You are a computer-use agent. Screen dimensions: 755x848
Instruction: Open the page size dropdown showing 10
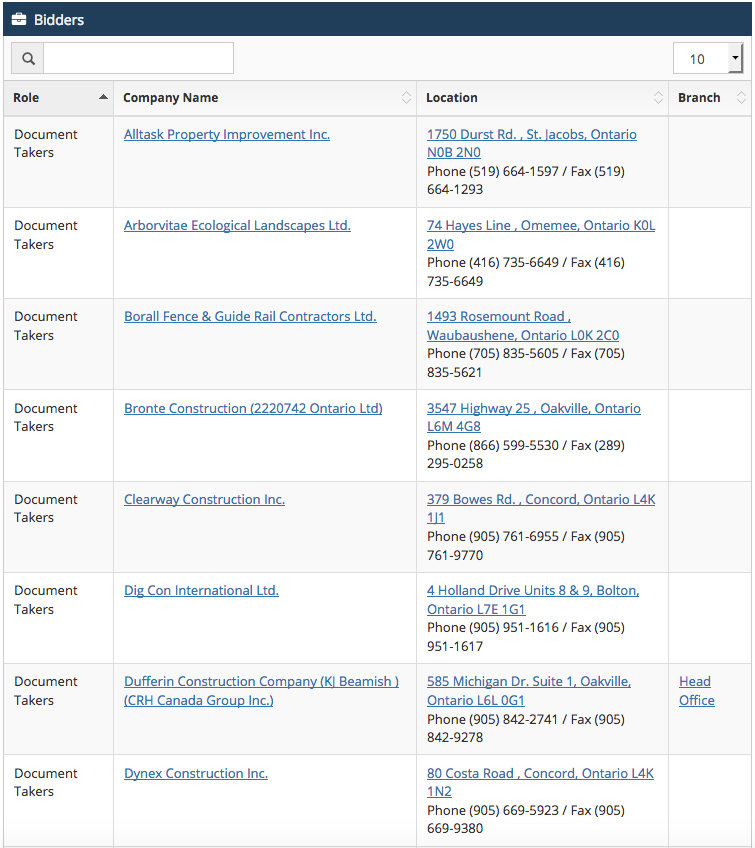[x=708, y=58]
